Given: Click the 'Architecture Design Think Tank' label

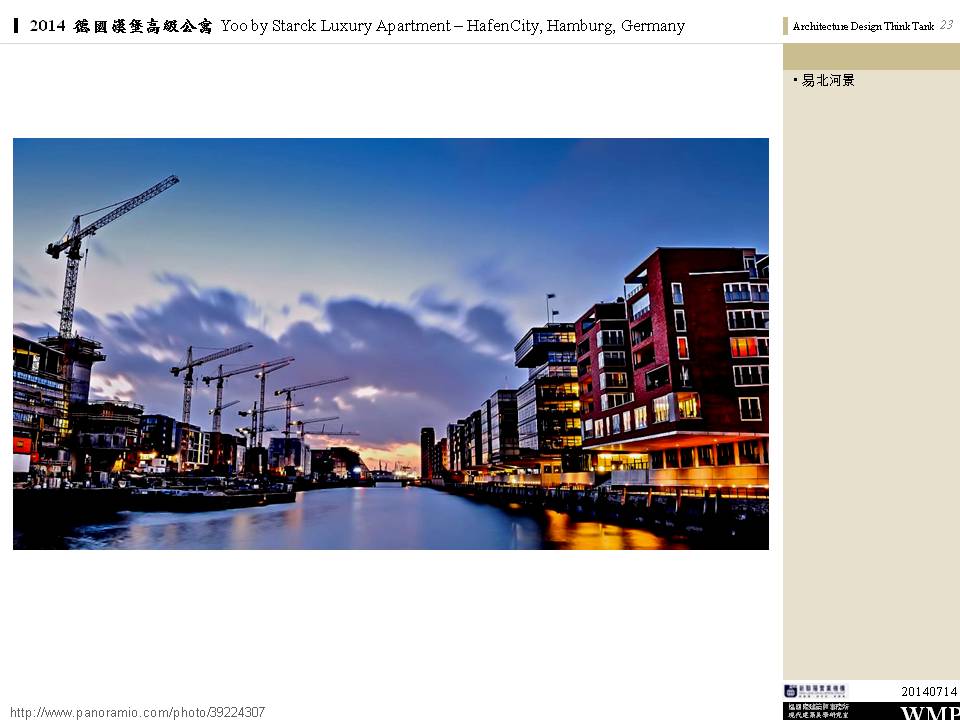Looking at the screenshot, I should [863, 27].
